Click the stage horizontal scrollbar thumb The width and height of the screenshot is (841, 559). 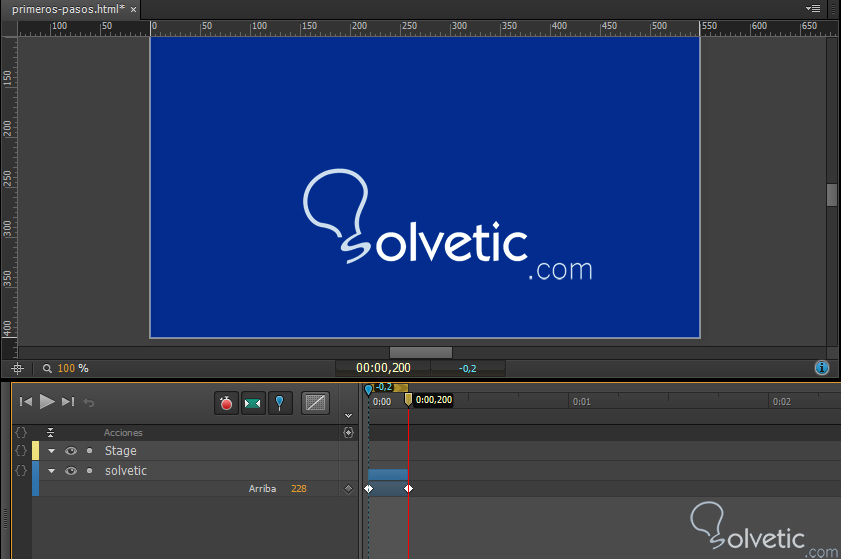click(x=421, y=352)
